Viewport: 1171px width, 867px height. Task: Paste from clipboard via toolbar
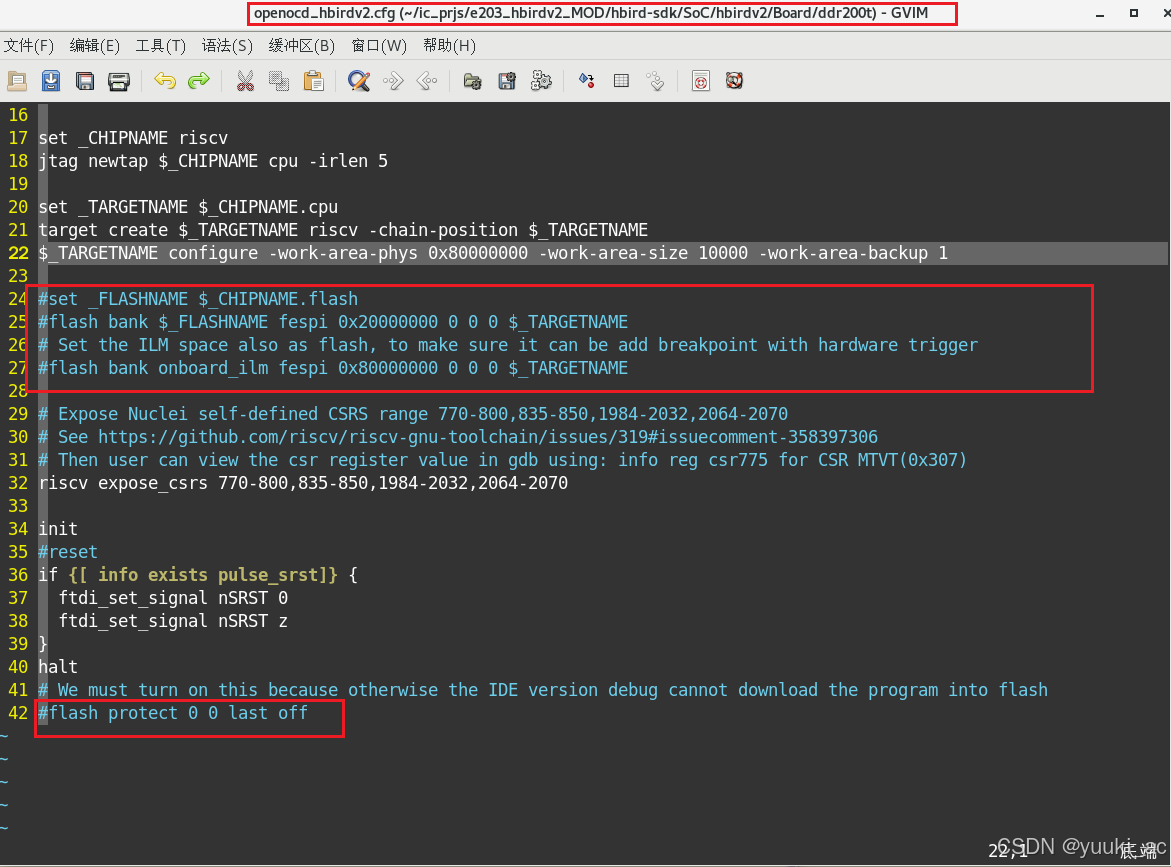[314, 81]
